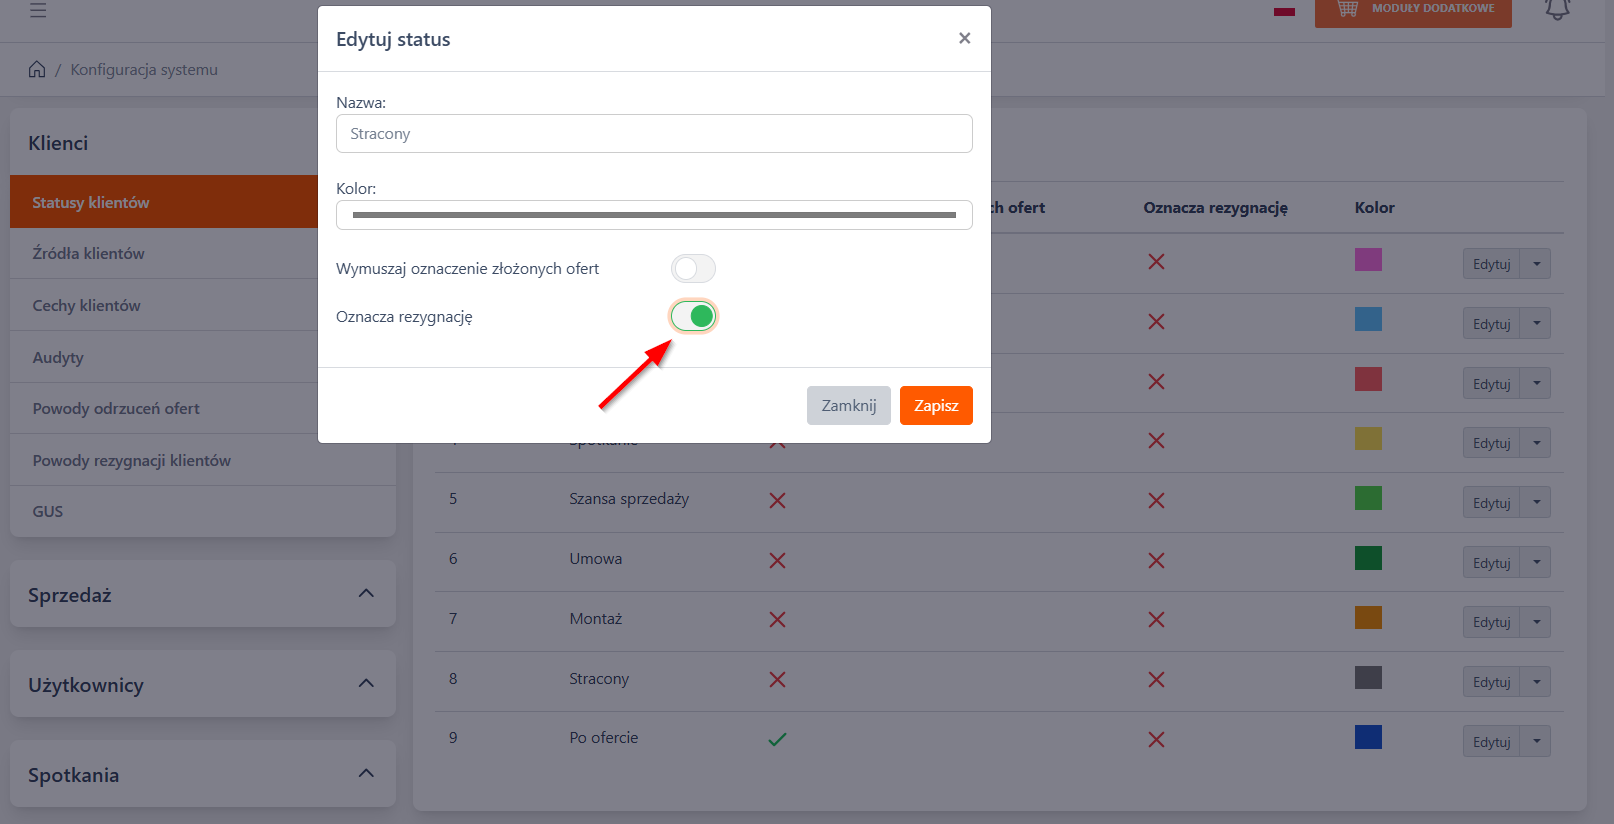The width and height of the screenshot is (1614, 824).
Task: Select Źródła klientów menu item
Action: (88, 254)
